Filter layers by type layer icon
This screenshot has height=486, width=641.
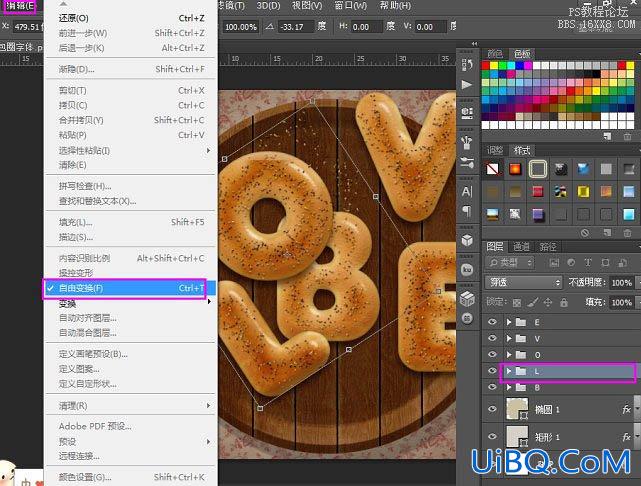point(588,263)
